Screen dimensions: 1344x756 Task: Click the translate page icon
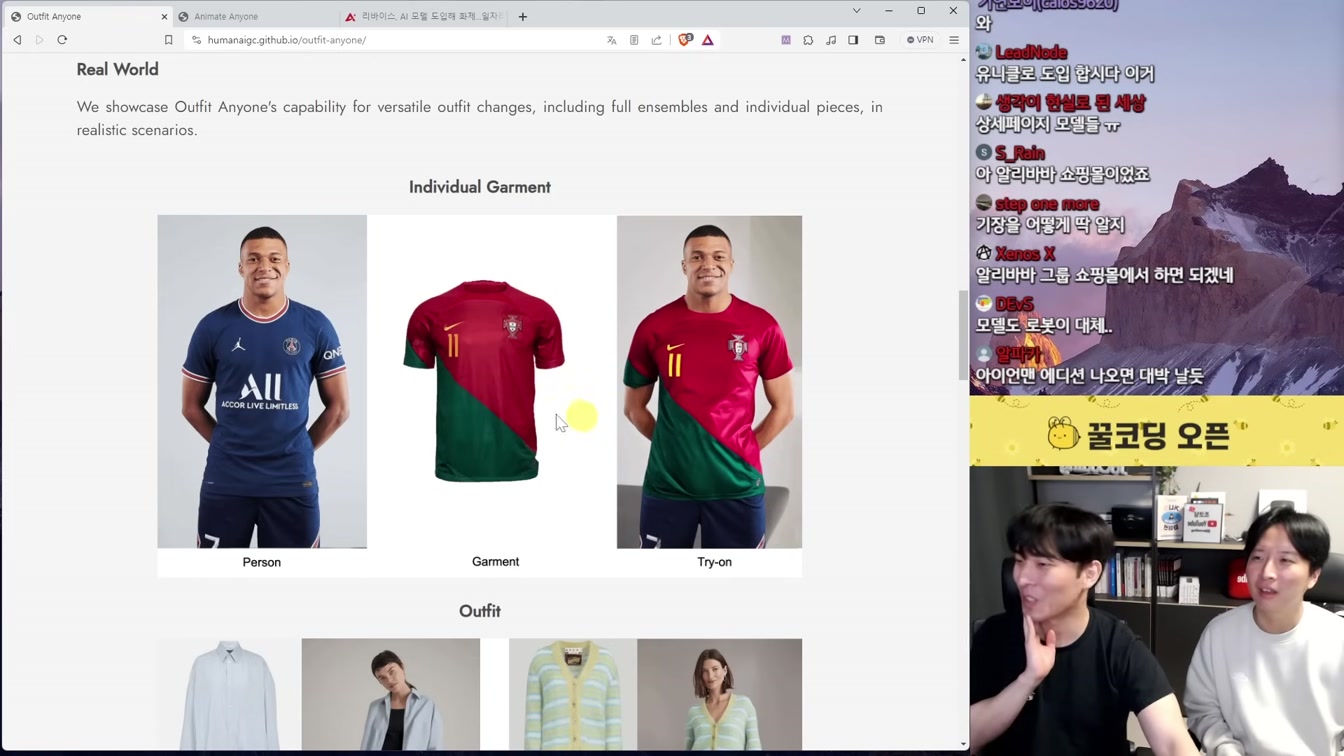[612, 40]
